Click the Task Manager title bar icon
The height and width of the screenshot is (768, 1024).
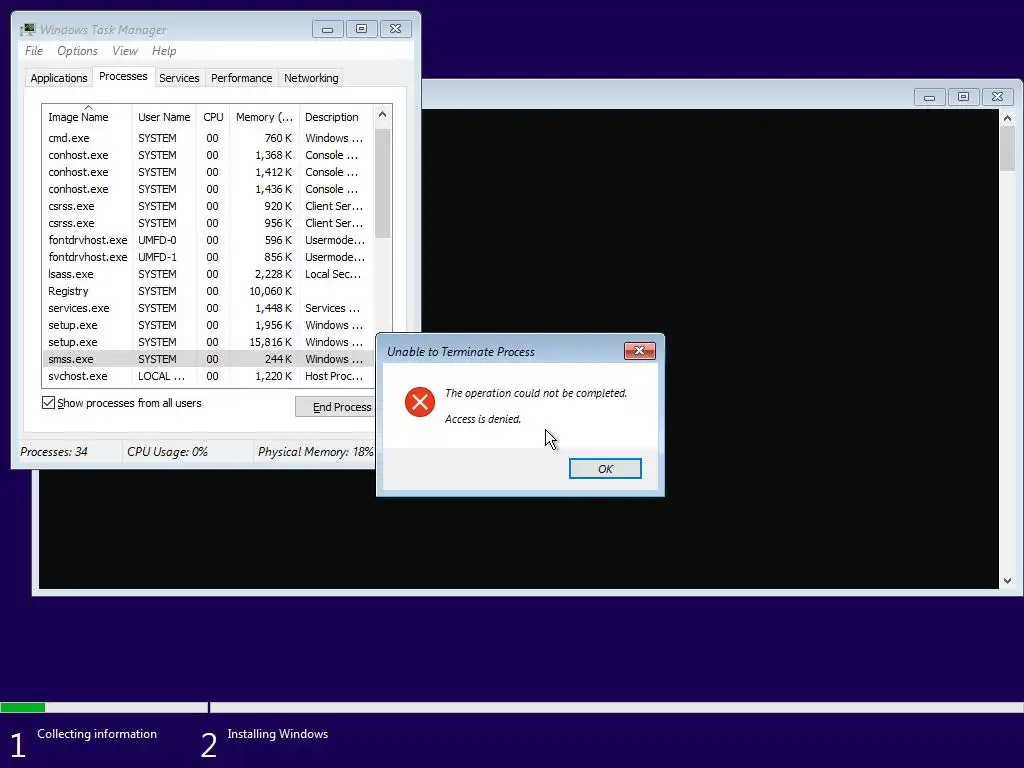pyautogui.click(x=27, y=29)
